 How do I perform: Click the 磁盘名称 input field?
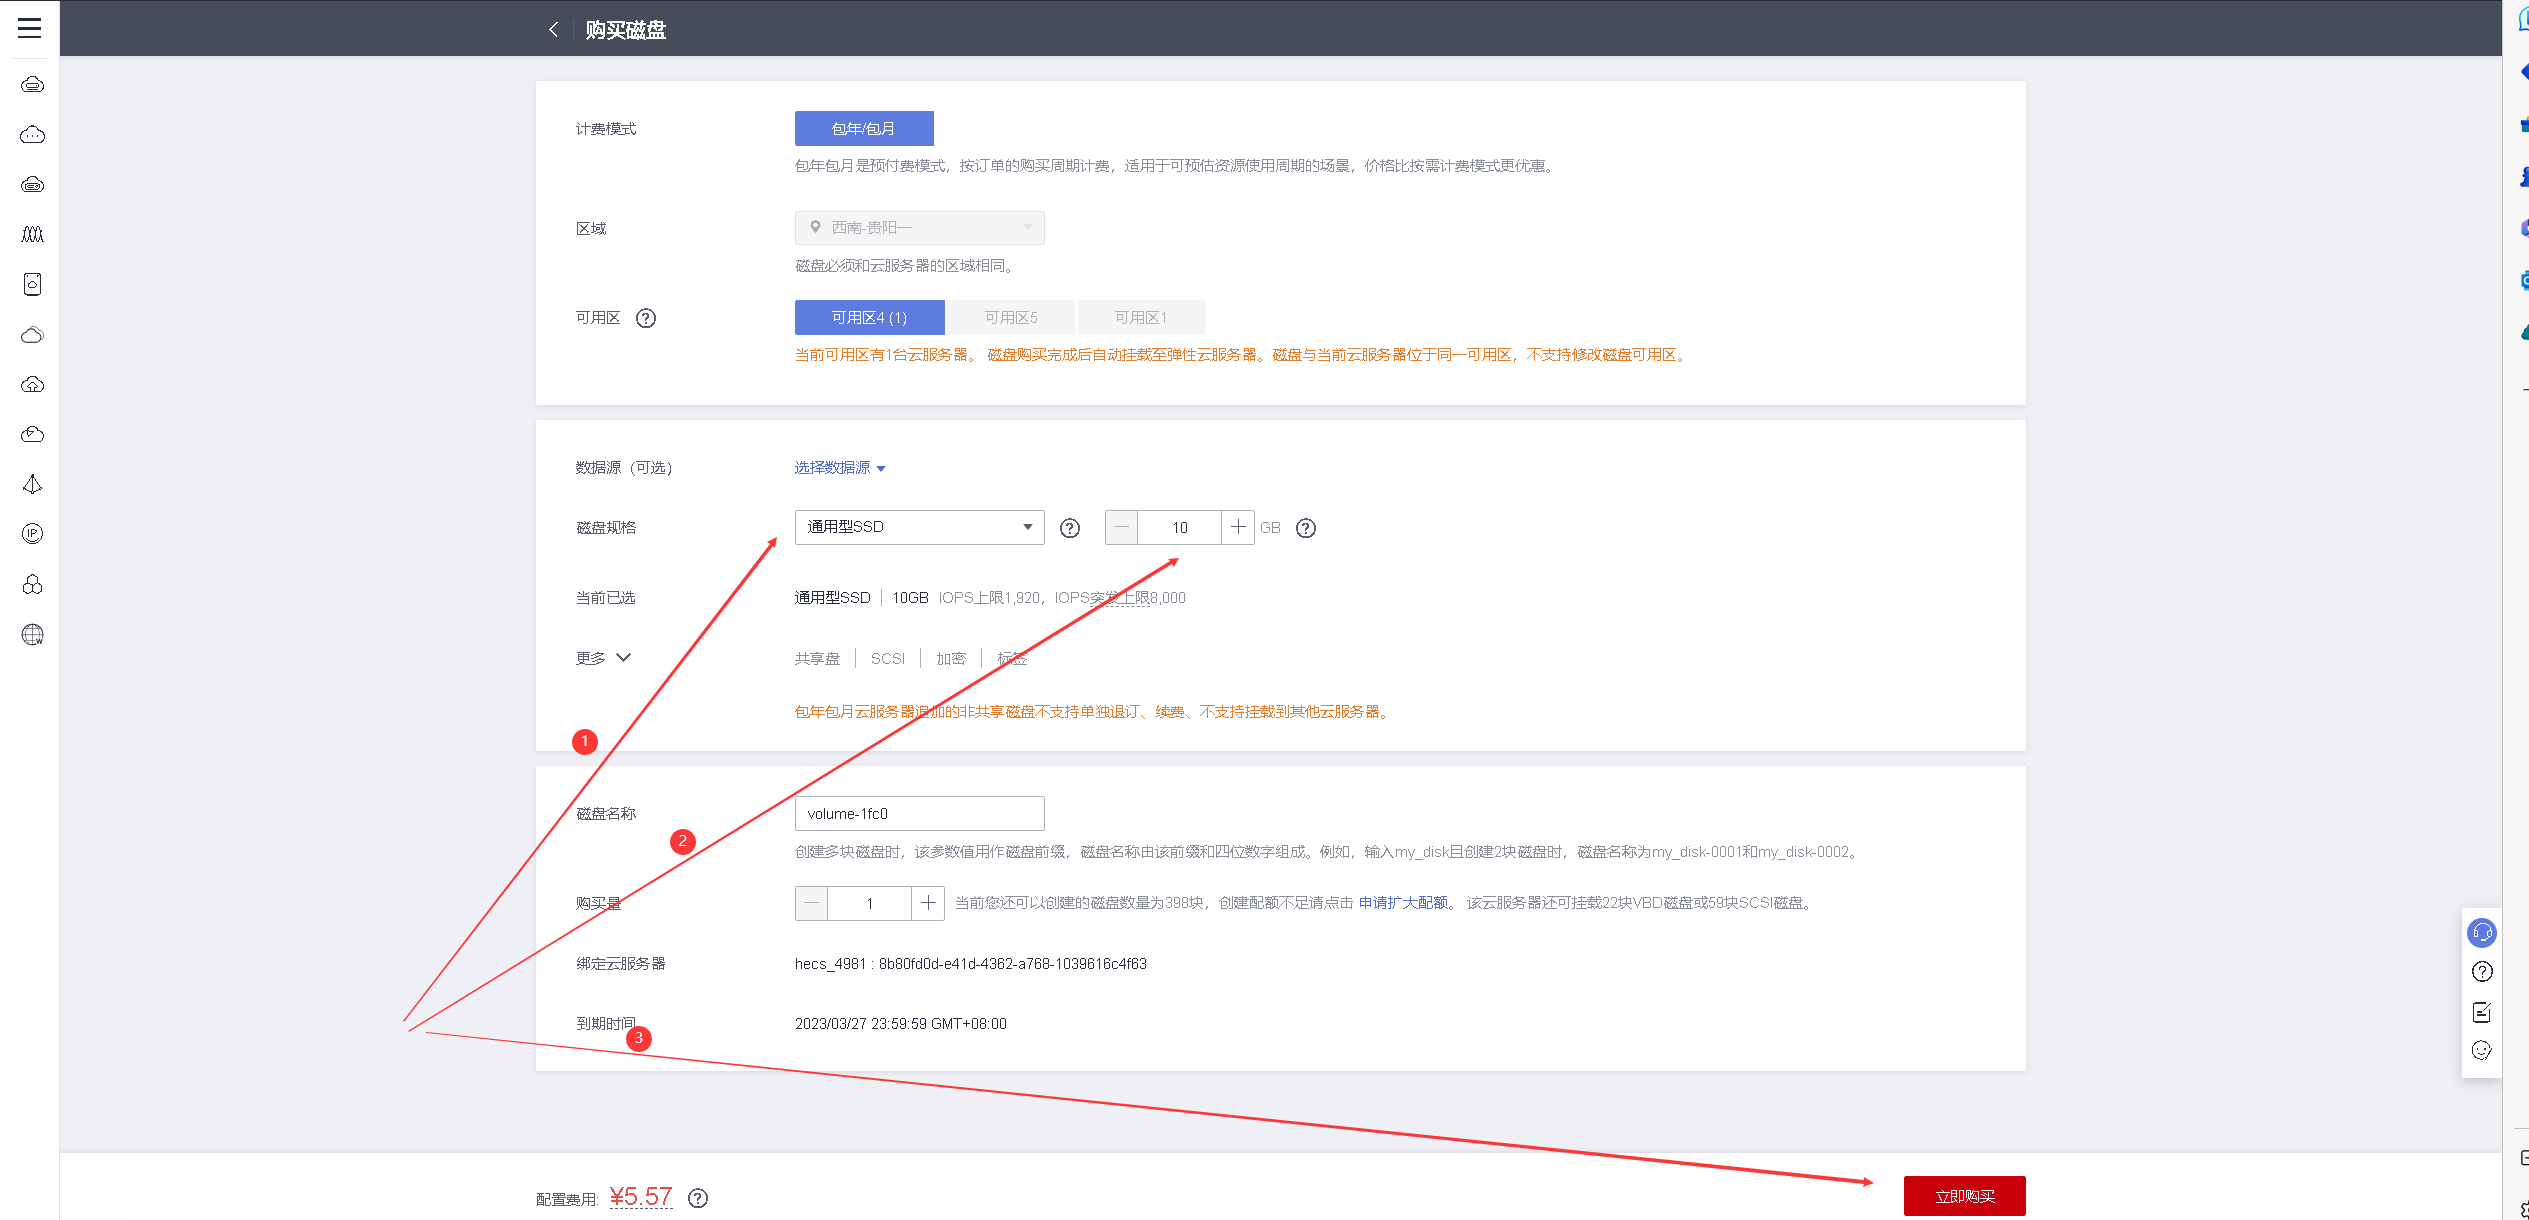(919, 814)
